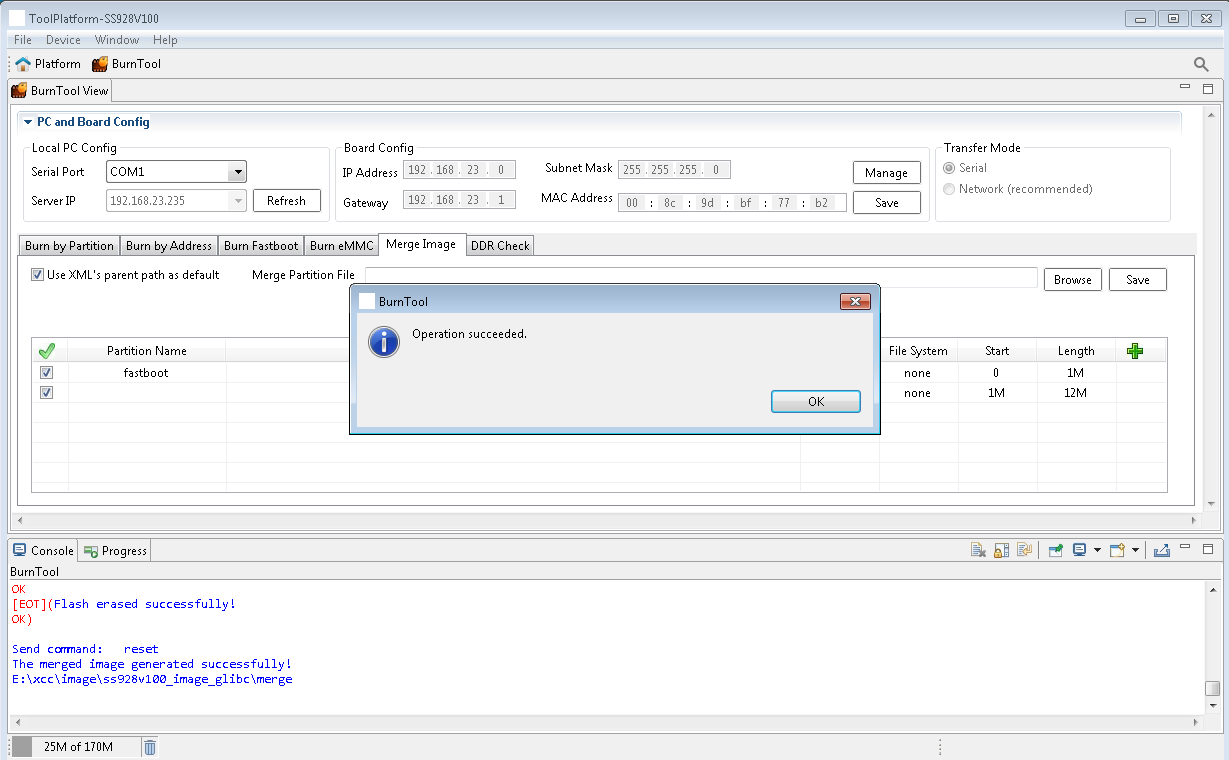Switch to the Burn eMMC tab
This screenshot has height=760, width=1229.
[x=341, y=246]
